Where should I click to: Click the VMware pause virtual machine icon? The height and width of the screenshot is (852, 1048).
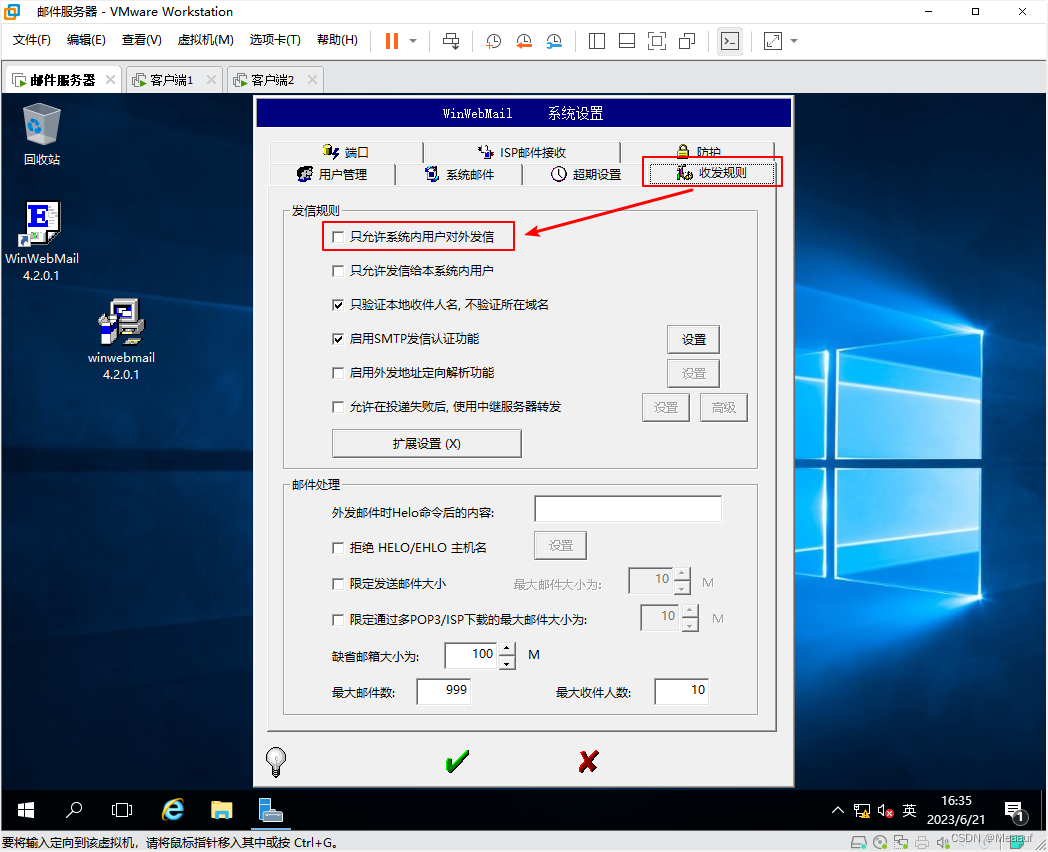tap(392, 41)
